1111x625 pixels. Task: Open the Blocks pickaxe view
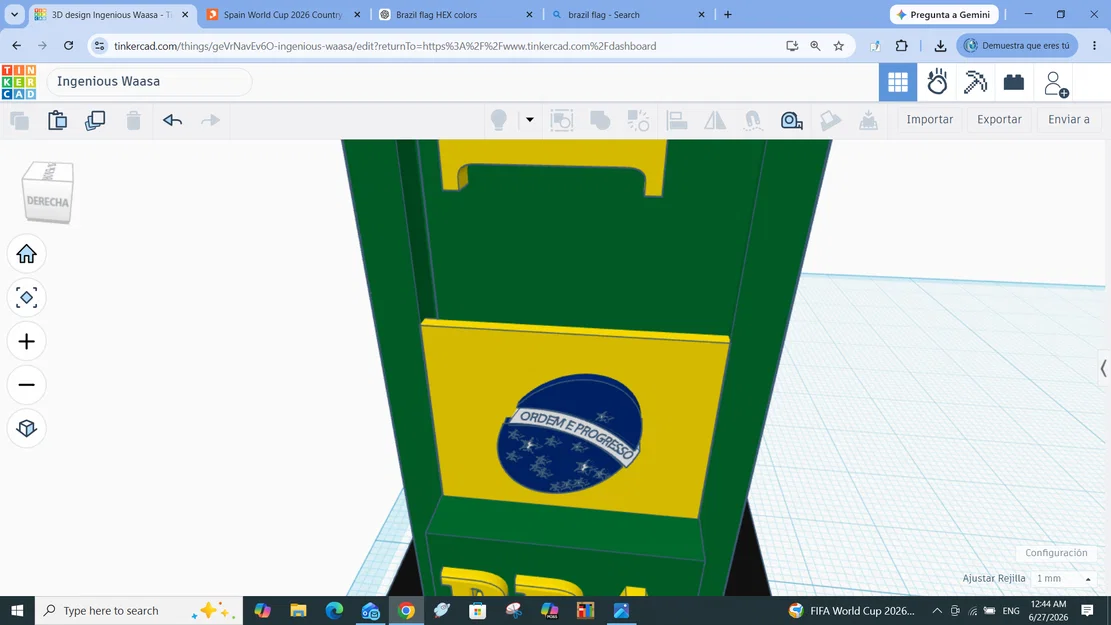(x=975, y=82)
